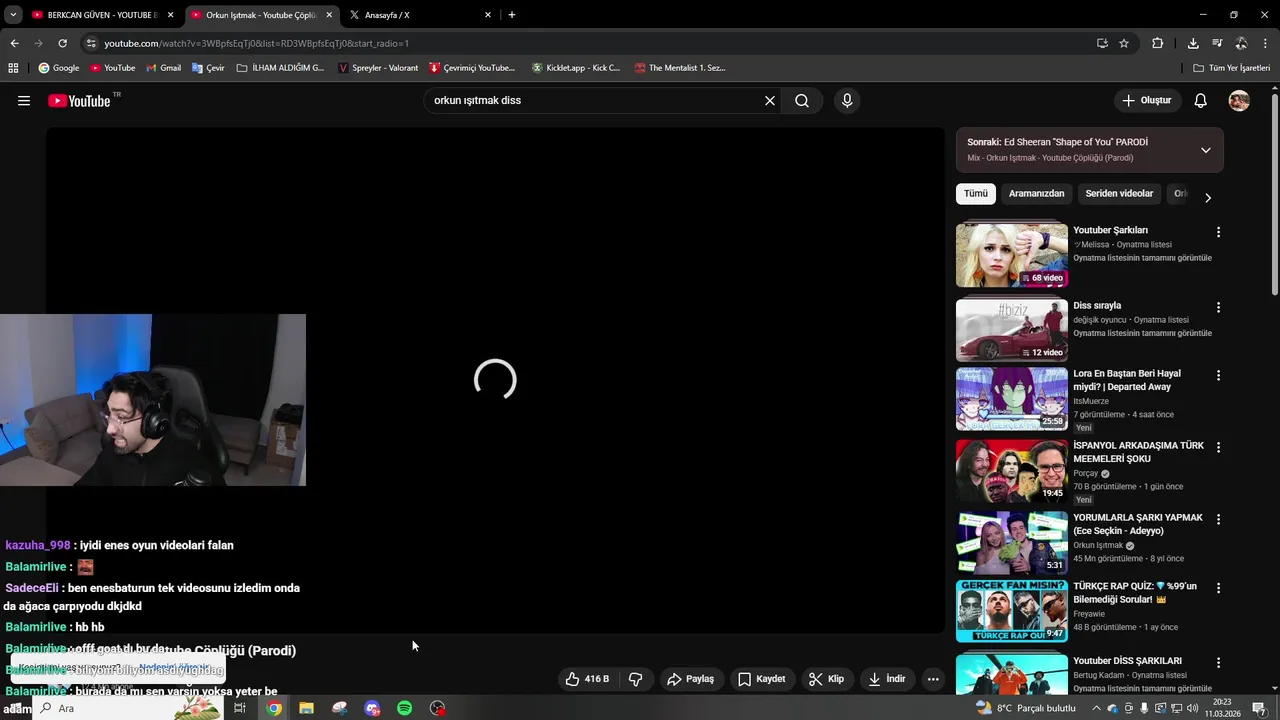Open the Youtuber Şarkıları playlist thumbnail
1280x720 pixels.
(1011, 254)
